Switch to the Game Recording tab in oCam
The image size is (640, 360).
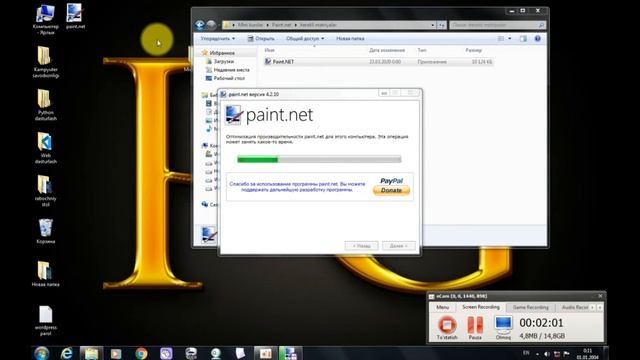tap(530, 307)
